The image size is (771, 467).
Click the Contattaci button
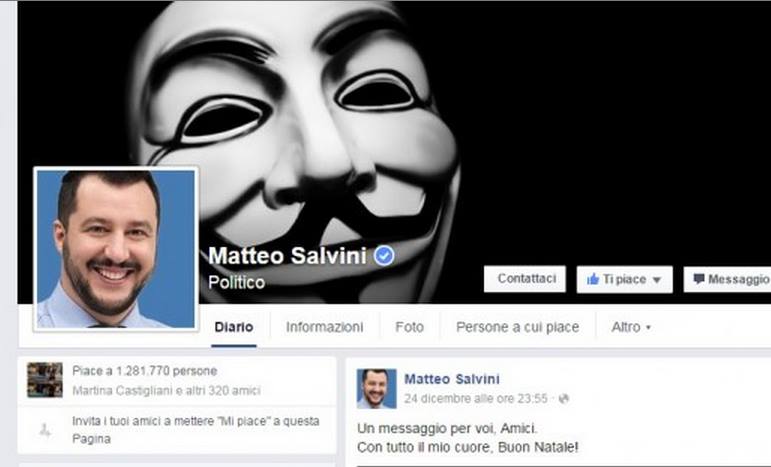525,279
